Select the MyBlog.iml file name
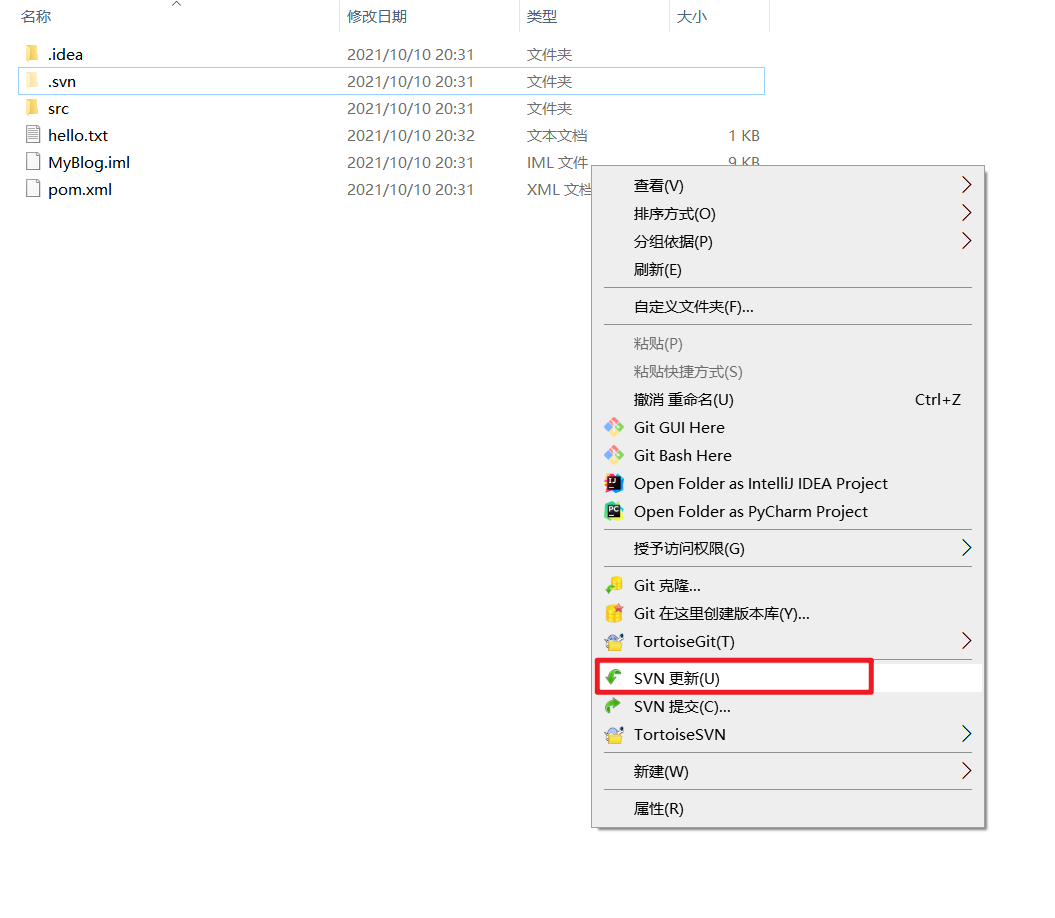 (89, 162)
